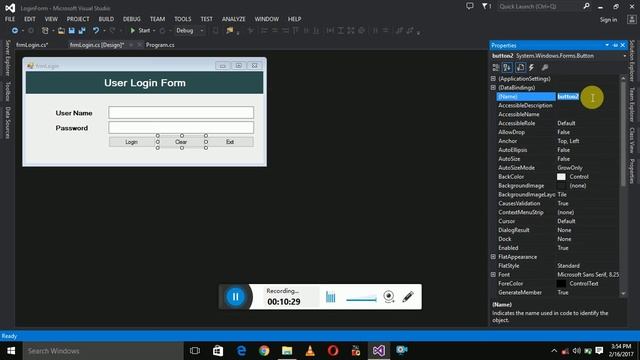640x360 pixels.
Task: Click the Quick Launch search box
Action: pos(539,7)
